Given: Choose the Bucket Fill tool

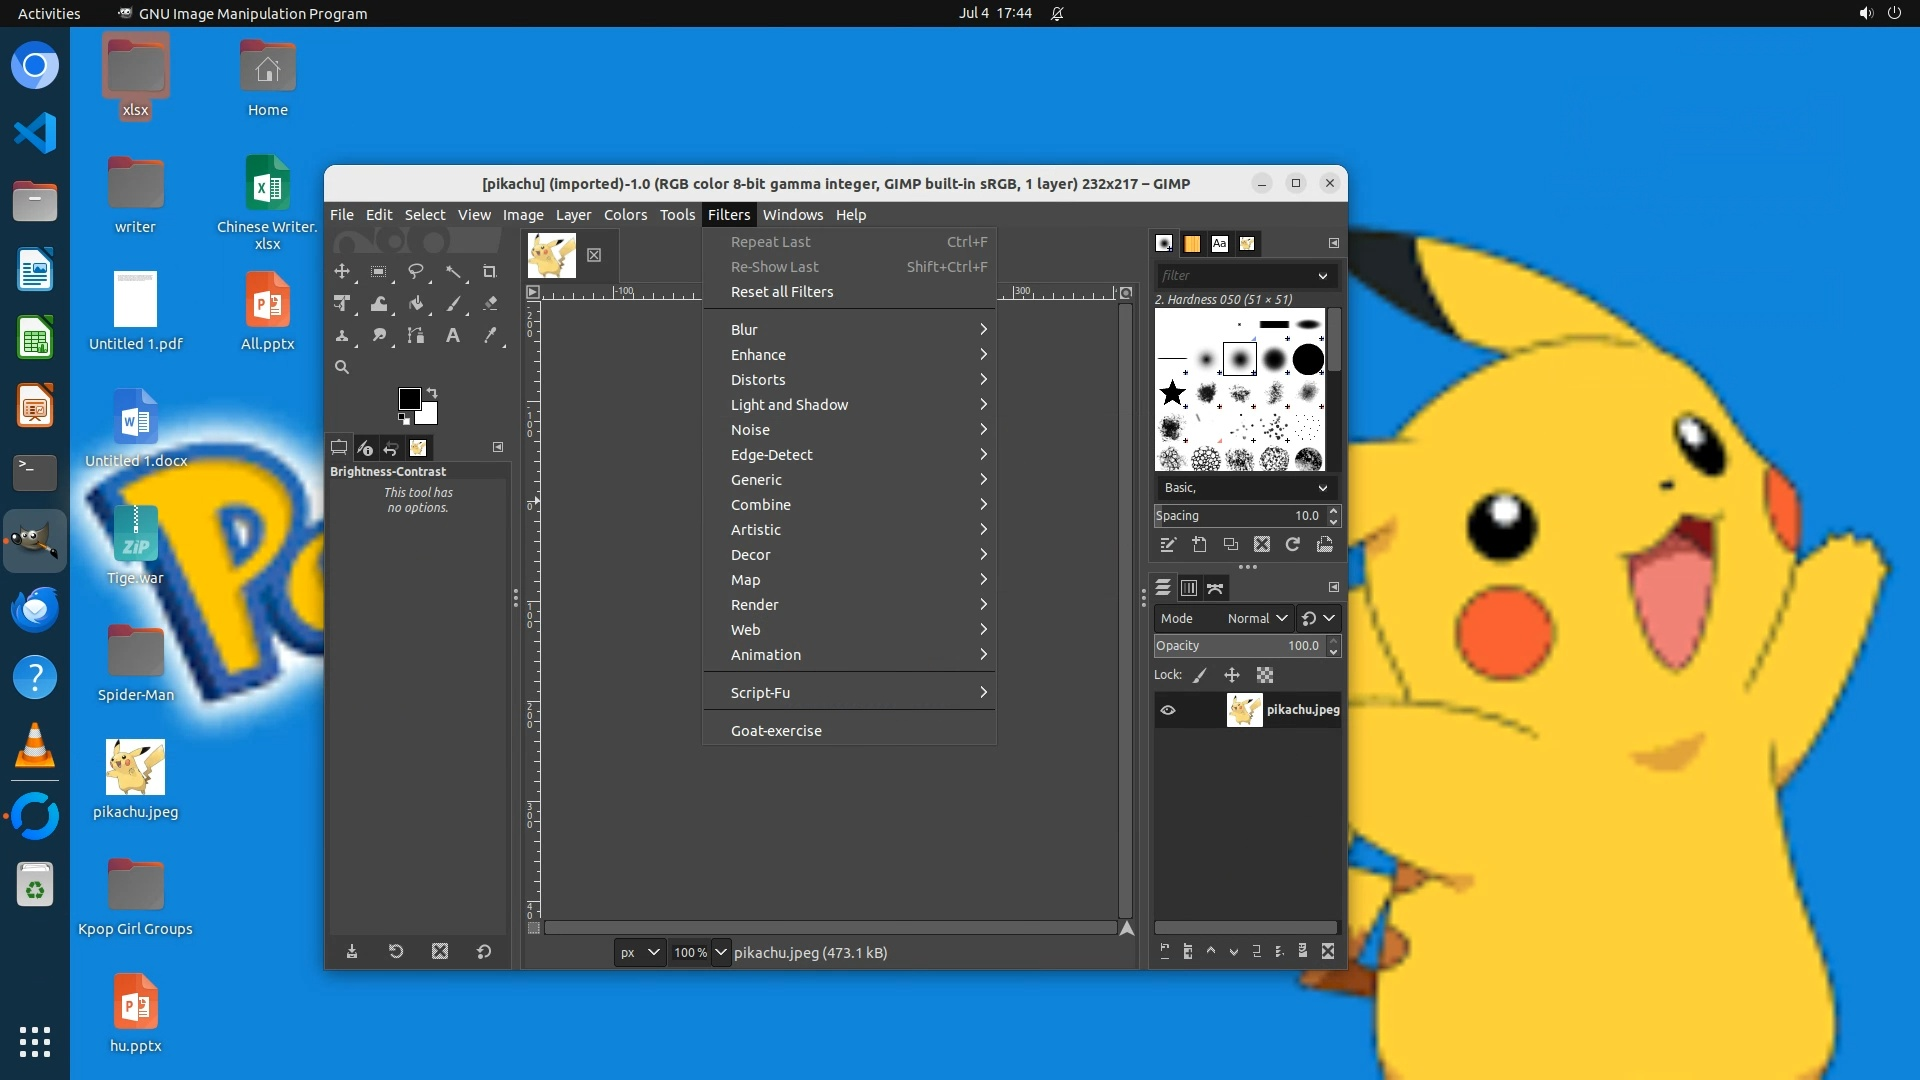Looking at the screenshot, I should click(x=416, y=304).
